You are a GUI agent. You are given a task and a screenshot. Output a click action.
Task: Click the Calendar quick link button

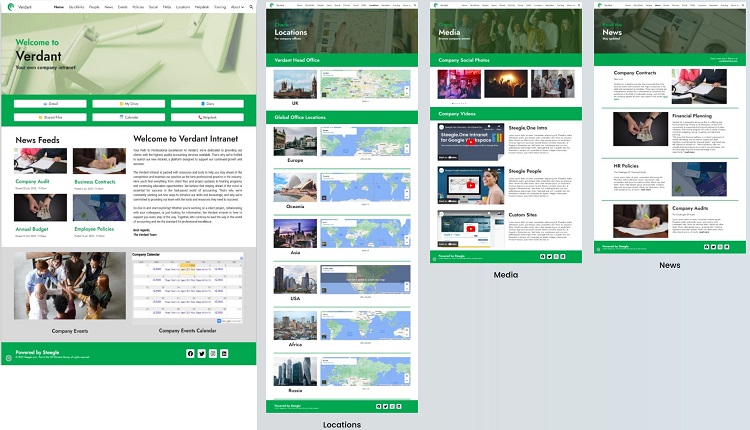point(129,117)
